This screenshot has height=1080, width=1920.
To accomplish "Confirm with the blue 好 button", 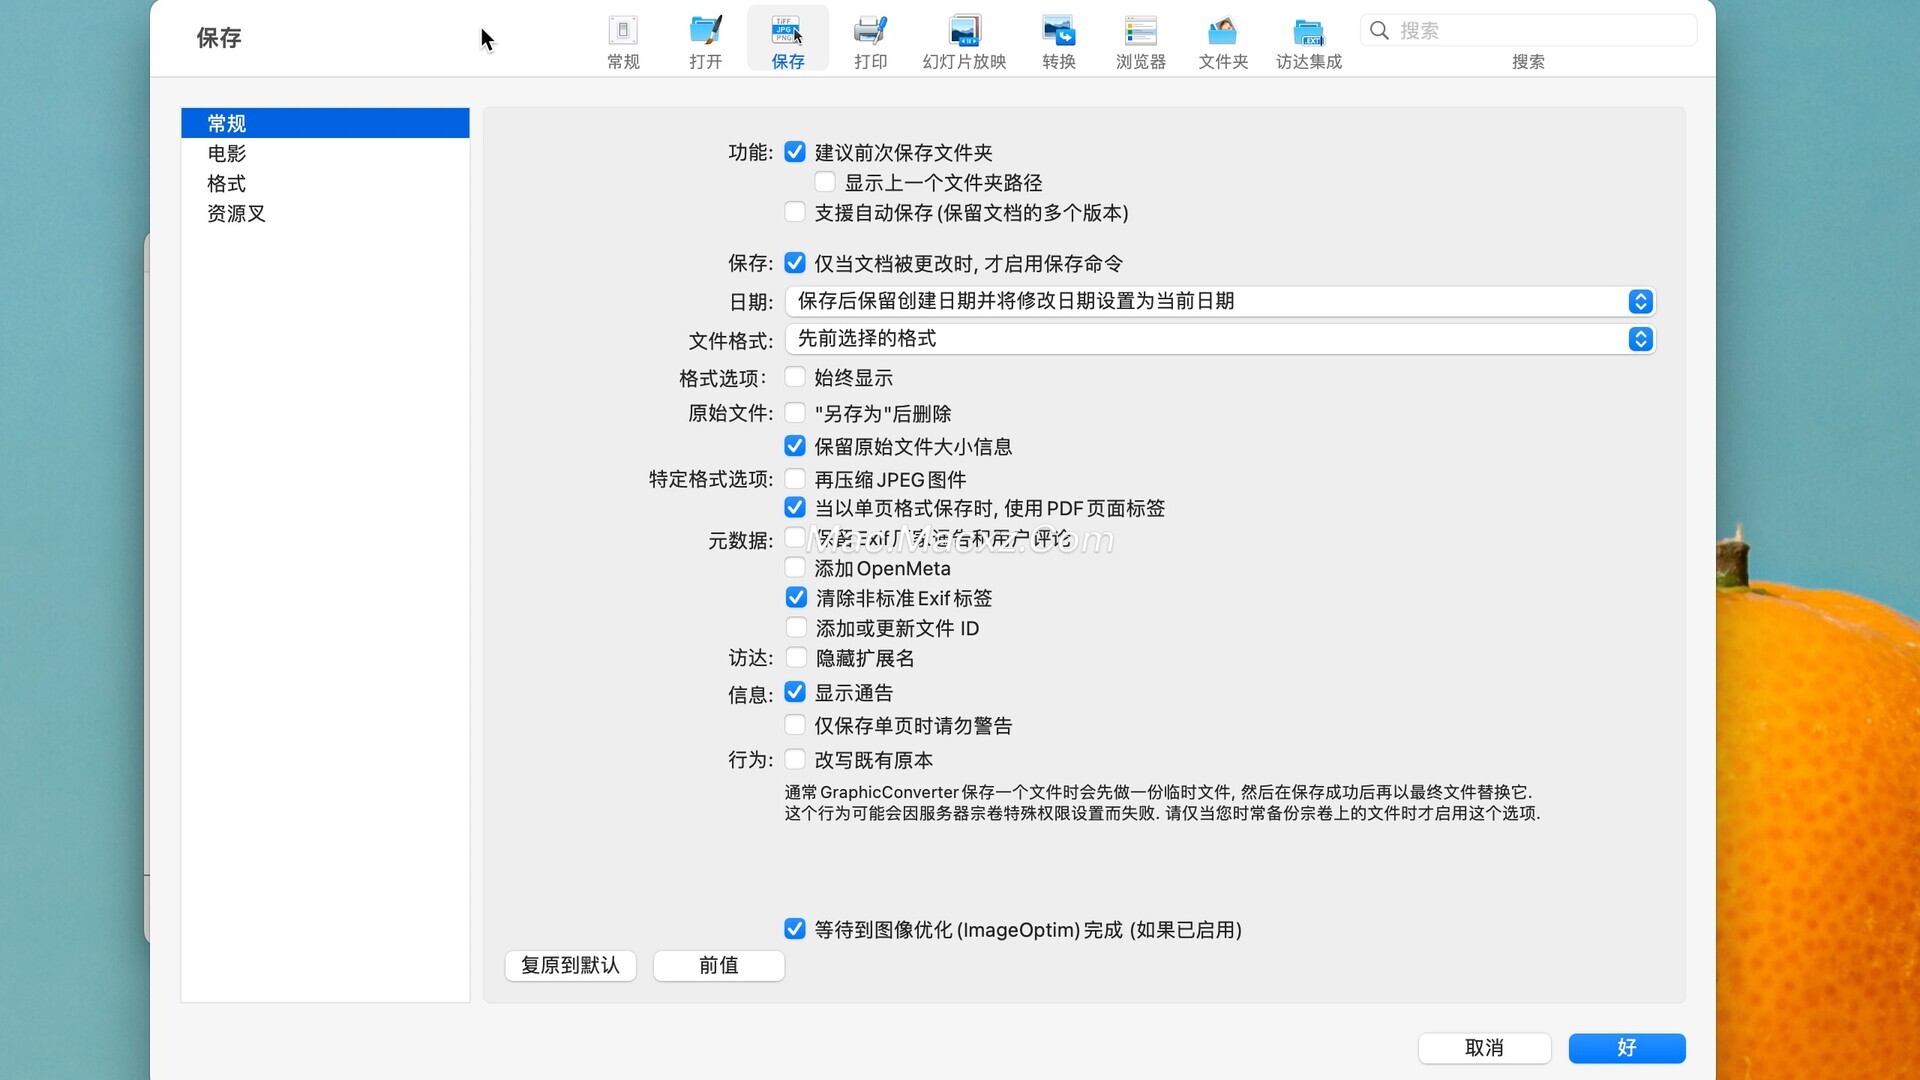I will tap(1626, 1047).
